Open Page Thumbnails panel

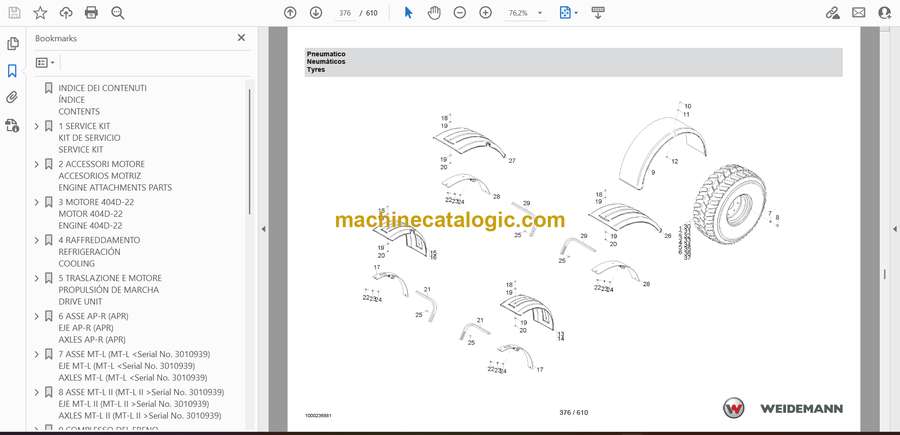point(12,44)
